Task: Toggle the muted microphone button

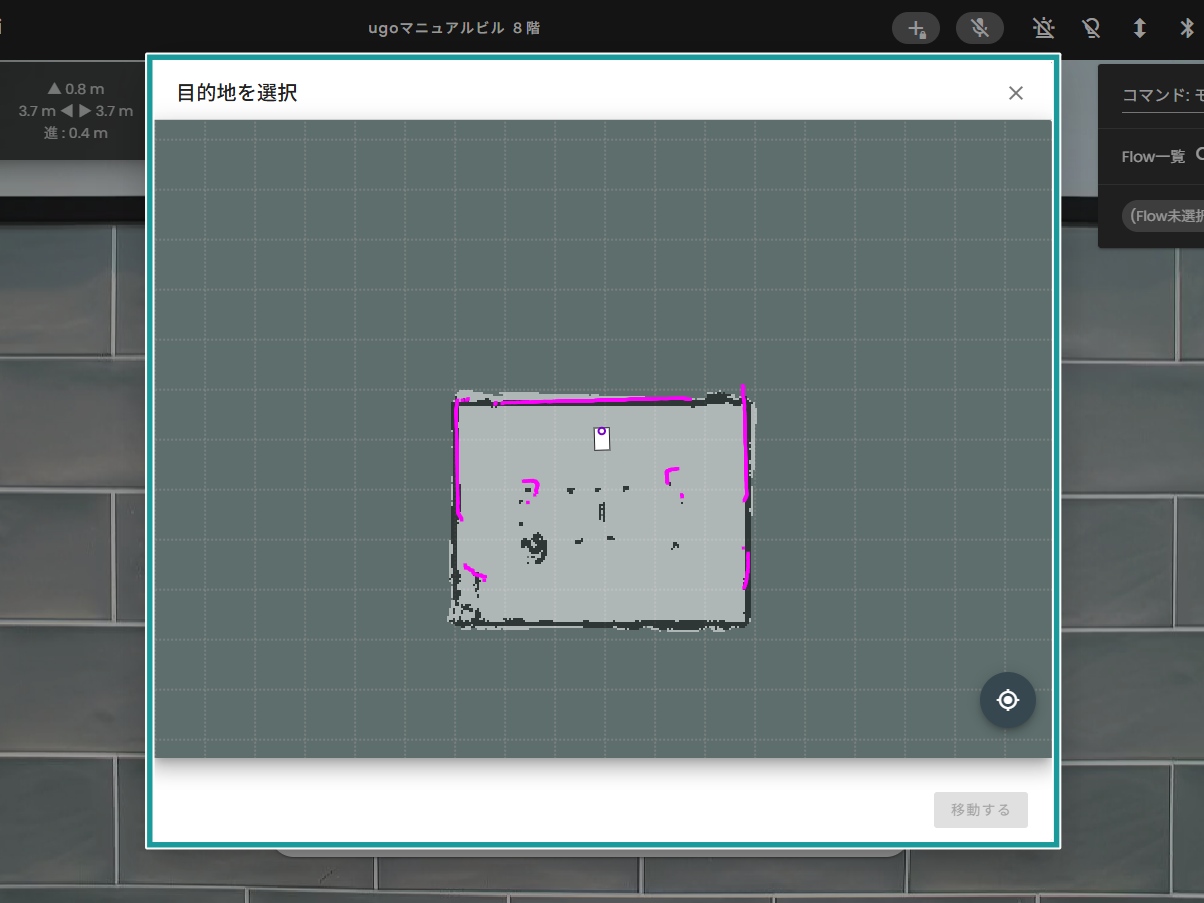Action: coord(980,28)
